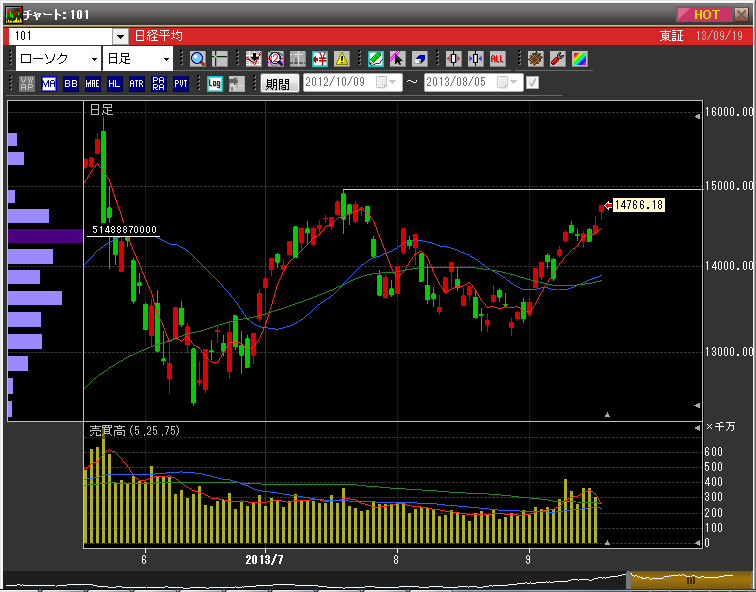This screenshot has height=592, width=756.
Task: Click the magnifier zoom icon
Action: pos(198,59)
